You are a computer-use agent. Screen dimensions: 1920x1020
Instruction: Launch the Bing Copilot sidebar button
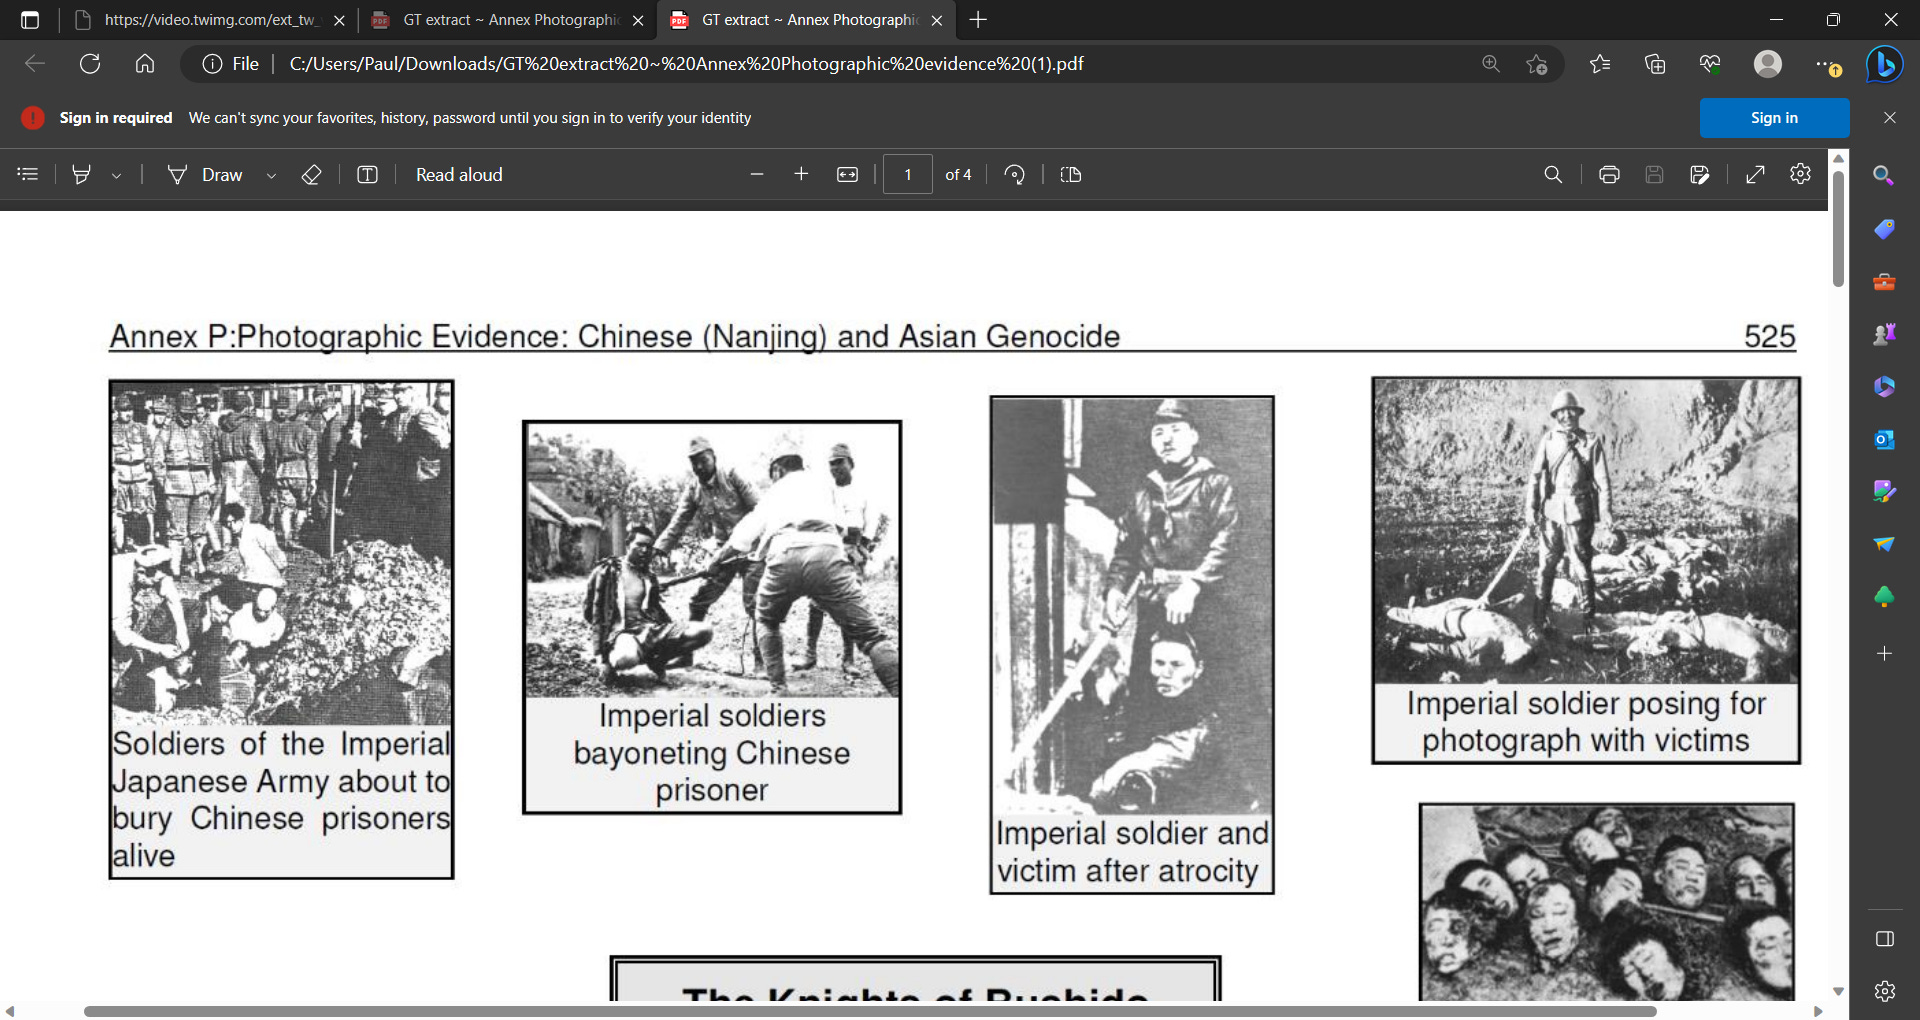coord(1885,64)
